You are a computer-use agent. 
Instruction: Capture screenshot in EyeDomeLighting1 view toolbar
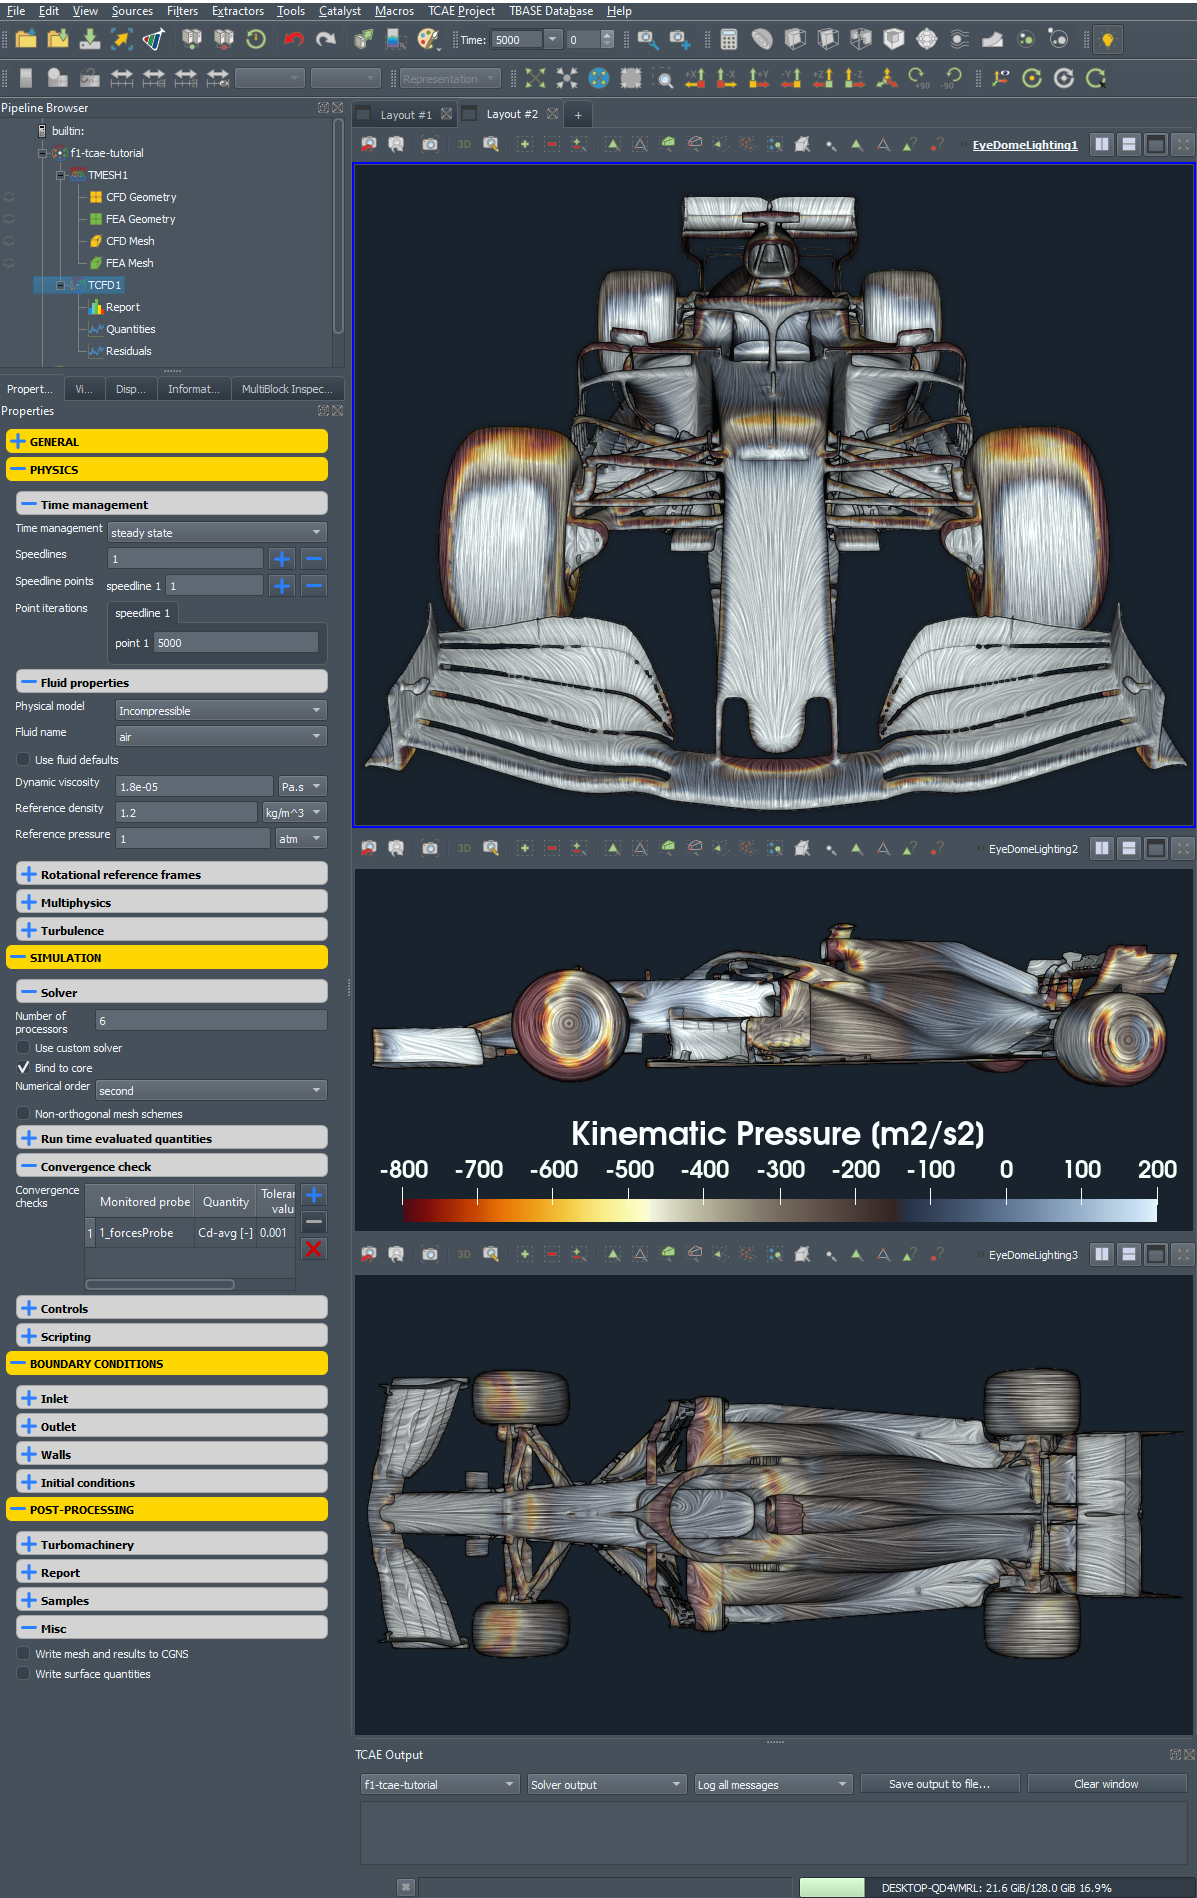(x=430, y=145)
